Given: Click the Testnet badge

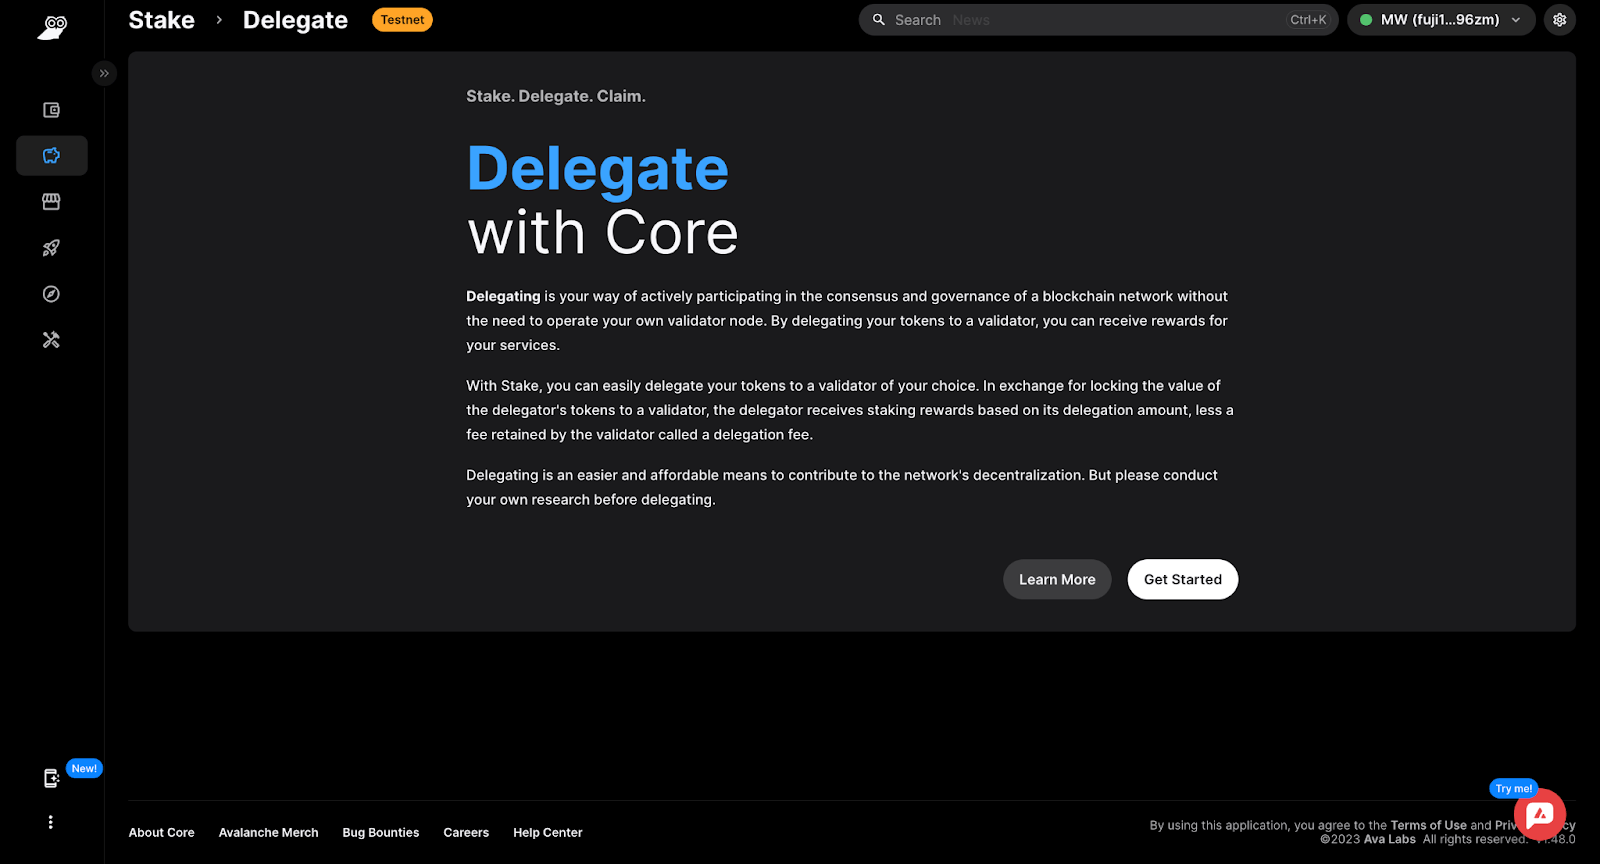Looking at the screenshot, I should tap(402, 20).
